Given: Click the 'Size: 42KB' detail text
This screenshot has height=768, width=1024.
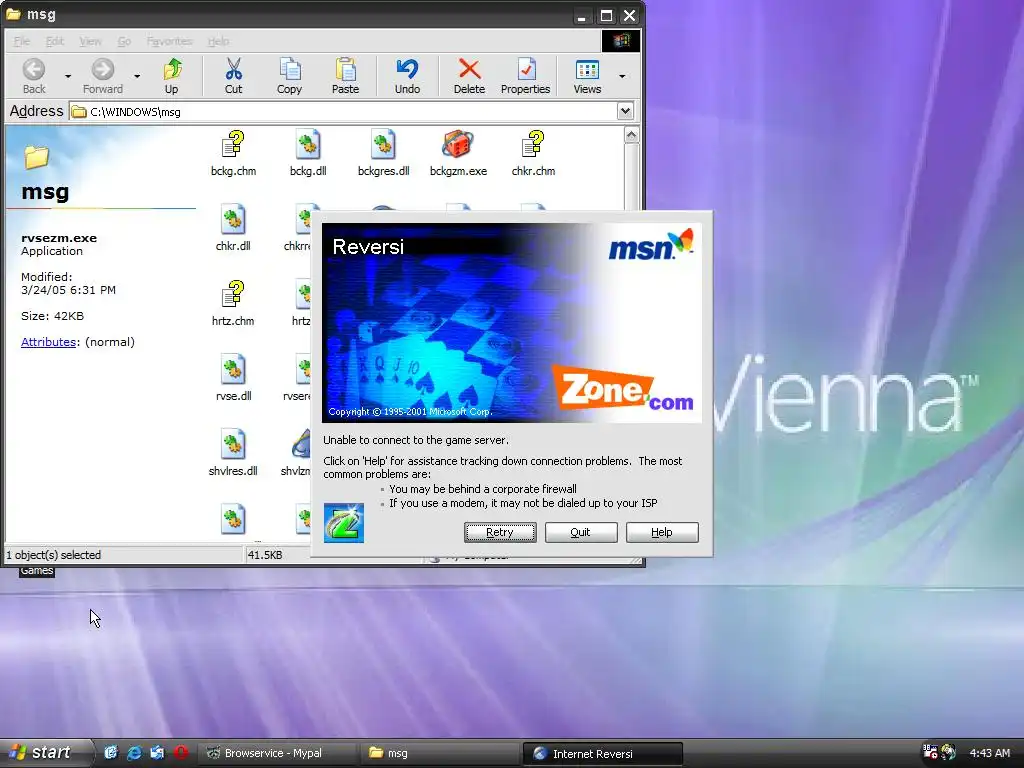Looking at the screenshot, I should click(x=52, y=316).
